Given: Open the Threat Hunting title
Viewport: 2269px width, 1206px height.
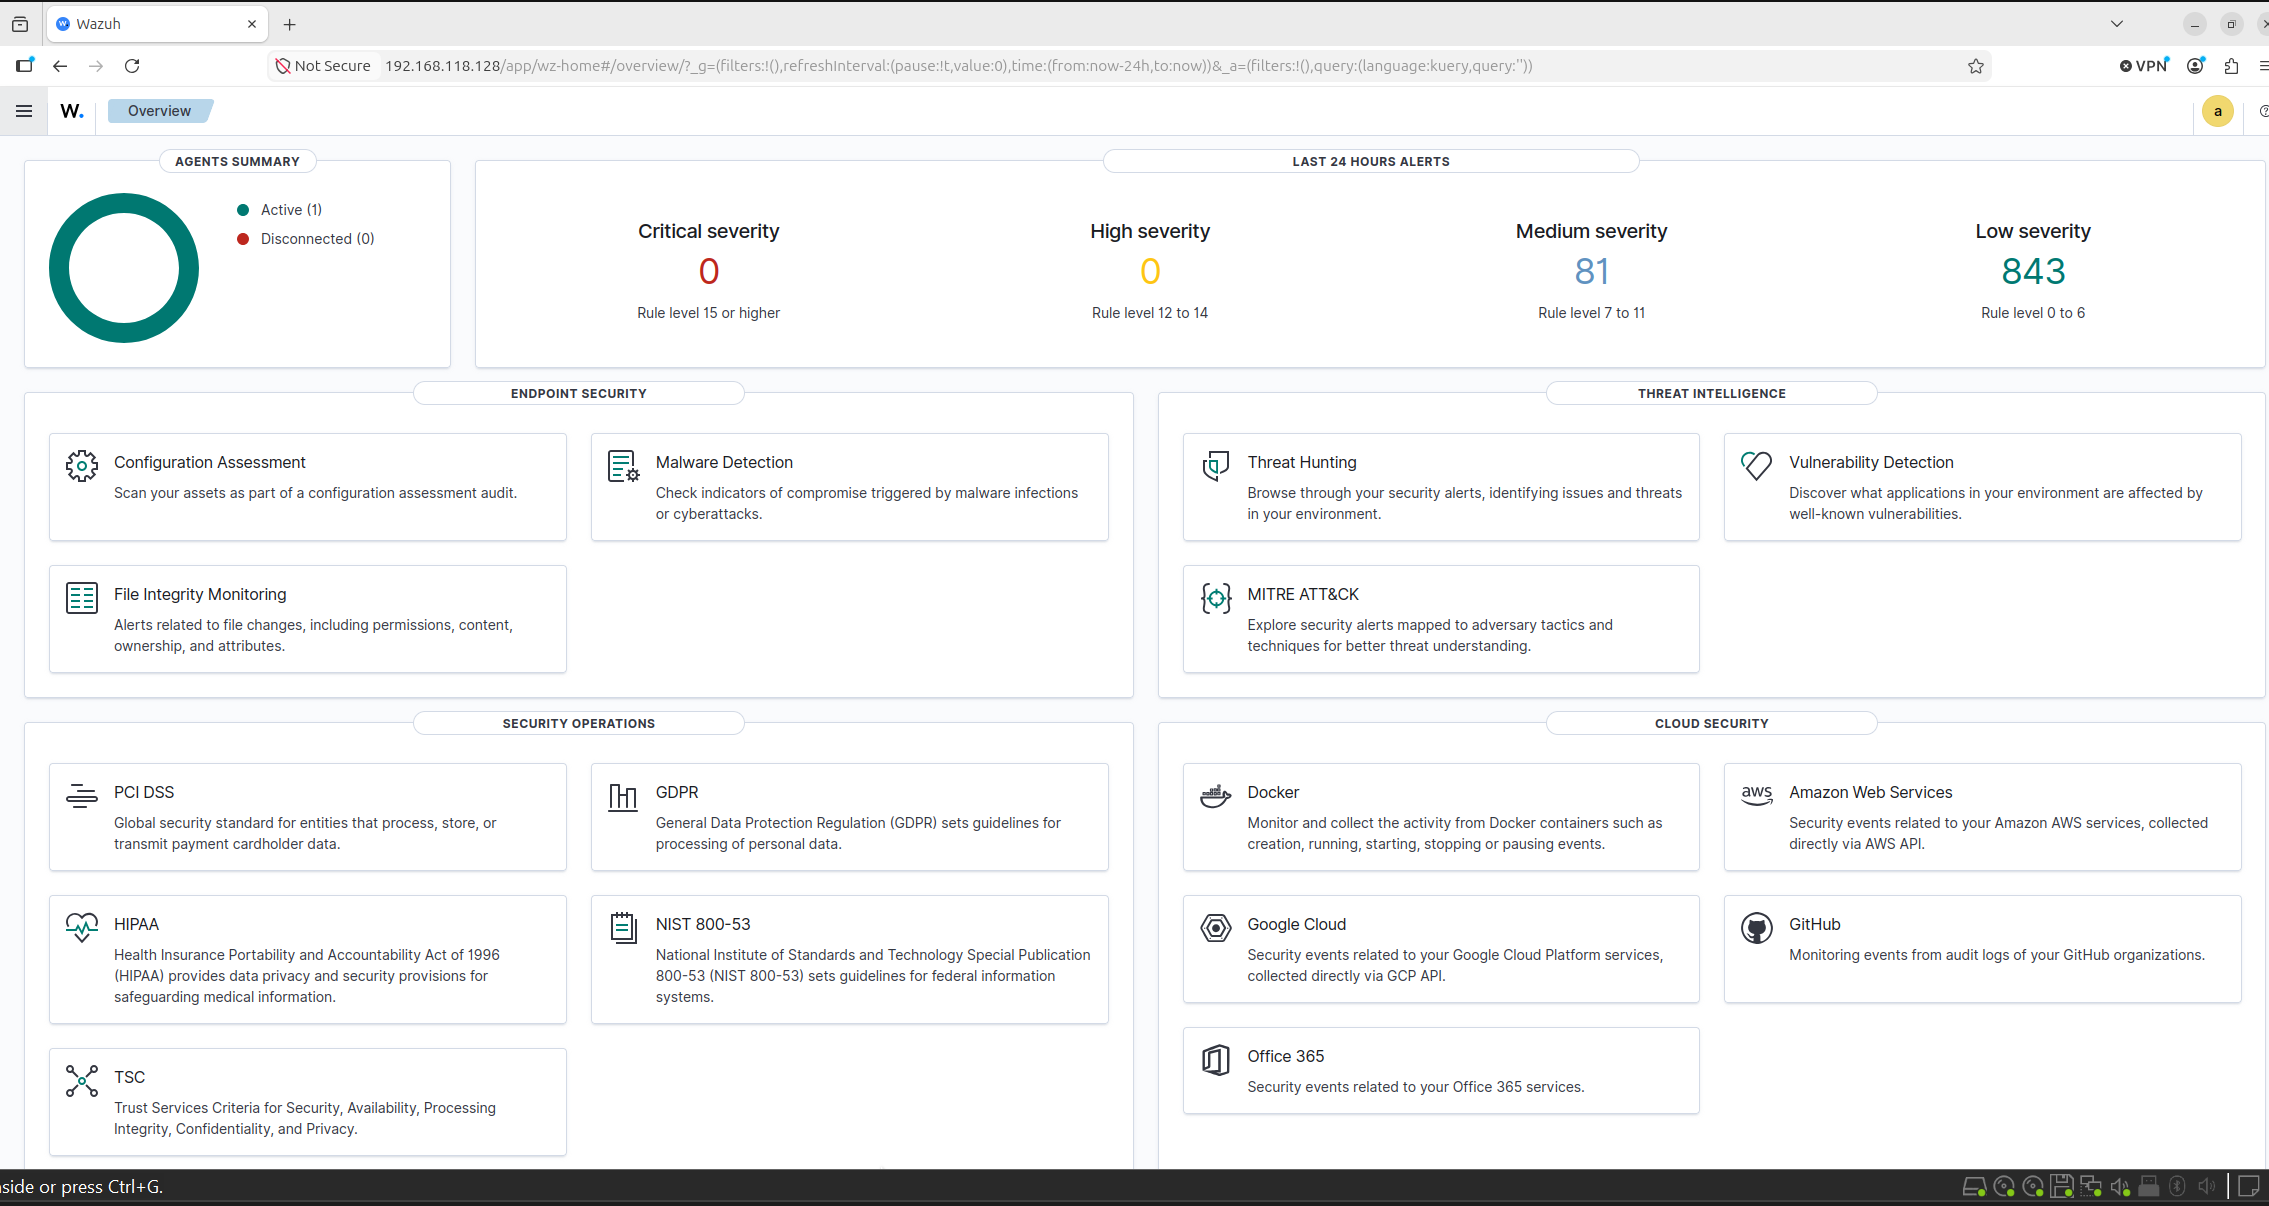Looking at the screenshot, I should pyautogui.click(x=1302, y=462).
